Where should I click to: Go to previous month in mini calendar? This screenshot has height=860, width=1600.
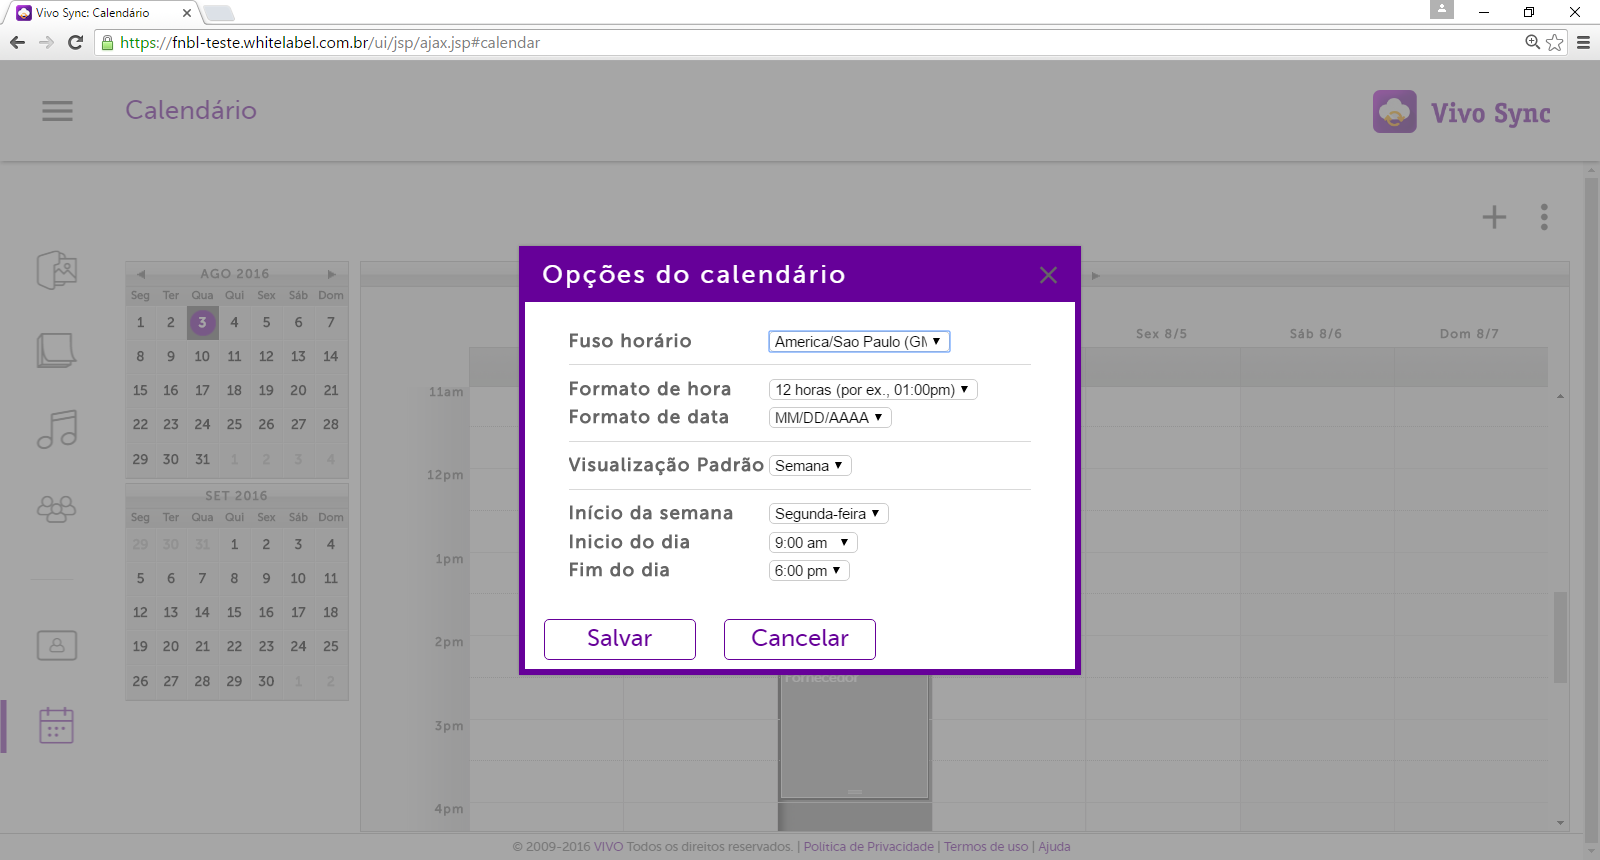(141, 274)
